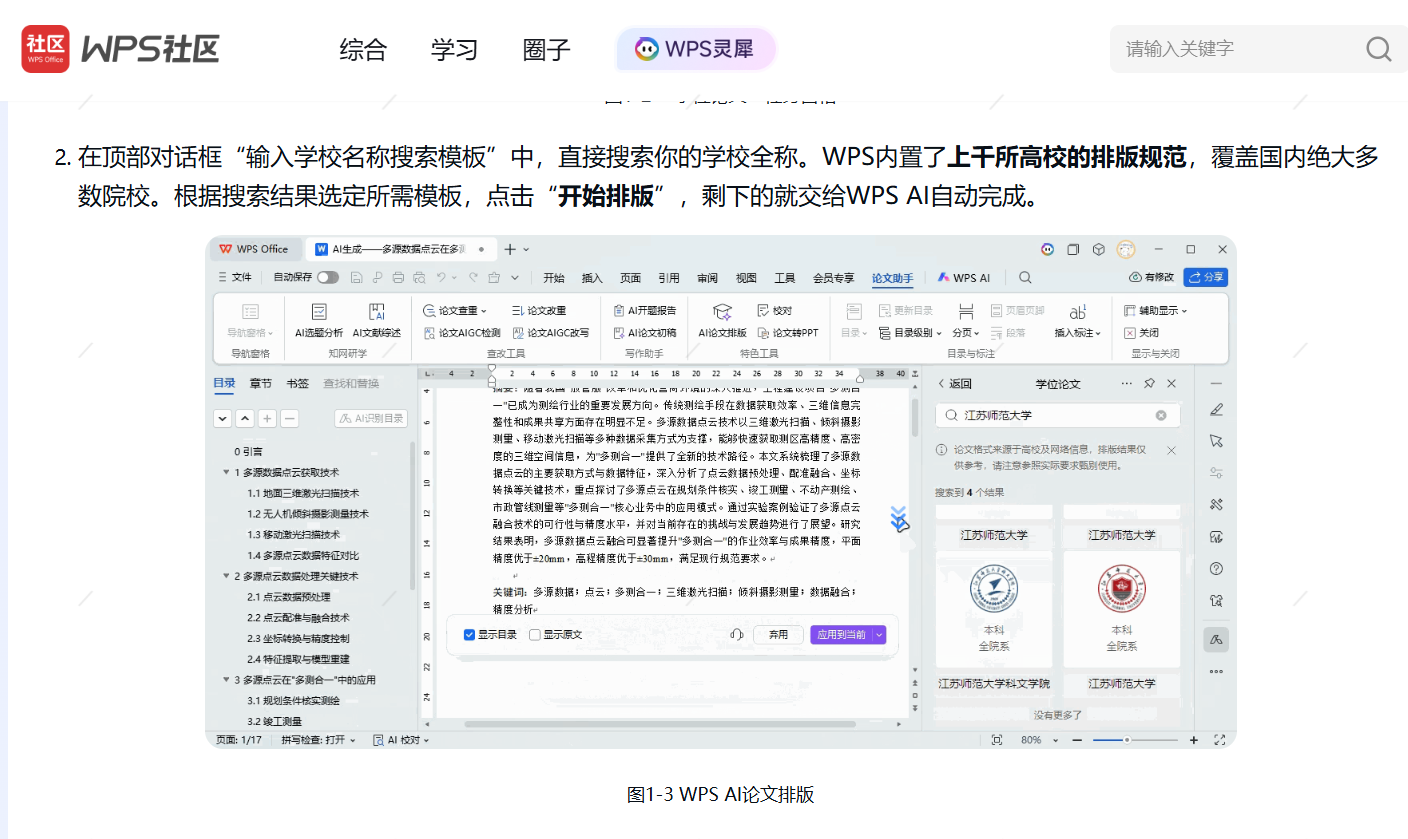Click the zoom slider handle in the status bar
Image resolution: width=1408 pixels, height=839 pixels.
(x=1127, y=740)
